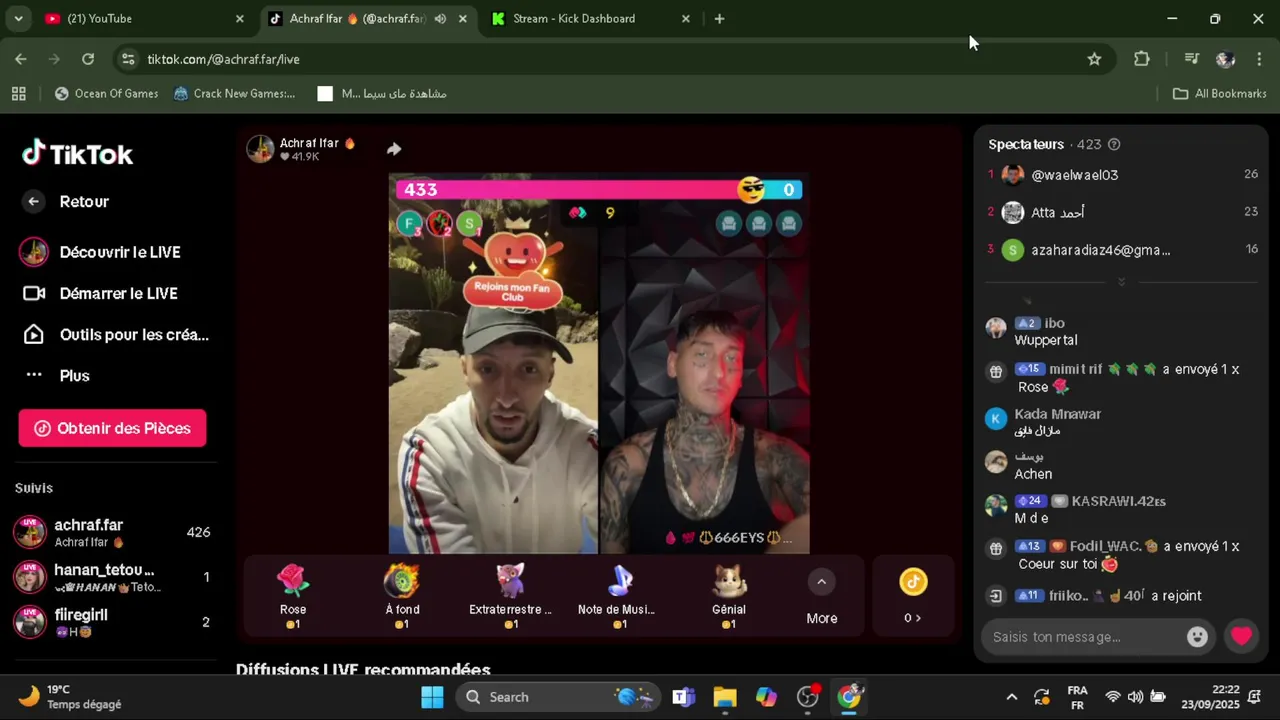Open Chrome profile avatar

(x=1225, y=59)
